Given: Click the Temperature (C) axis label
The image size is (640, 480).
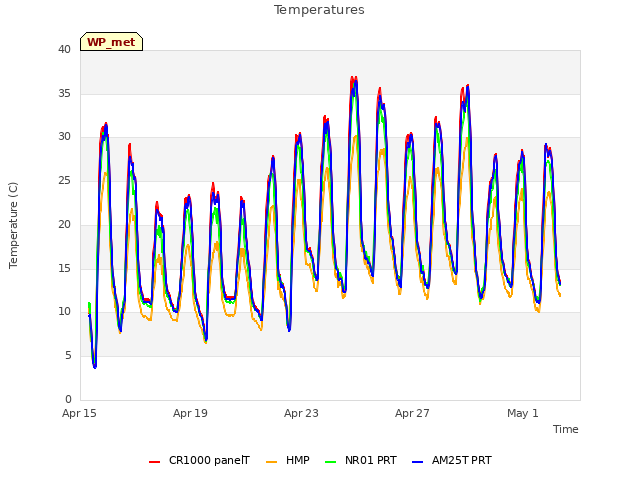Looking at the screenshot, I should point(13,225).
